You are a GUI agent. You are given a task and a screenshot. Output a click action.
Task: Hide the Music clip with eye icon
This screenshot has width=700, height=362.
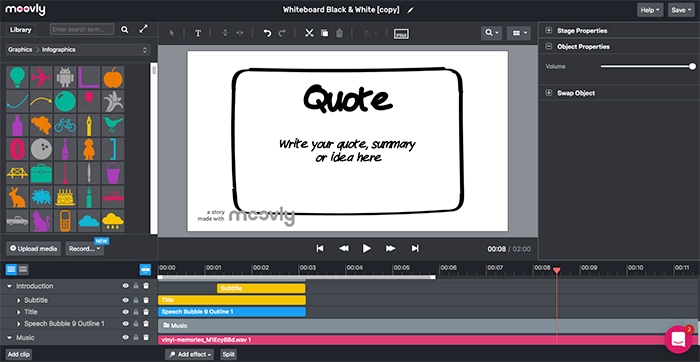click(126, 338)
